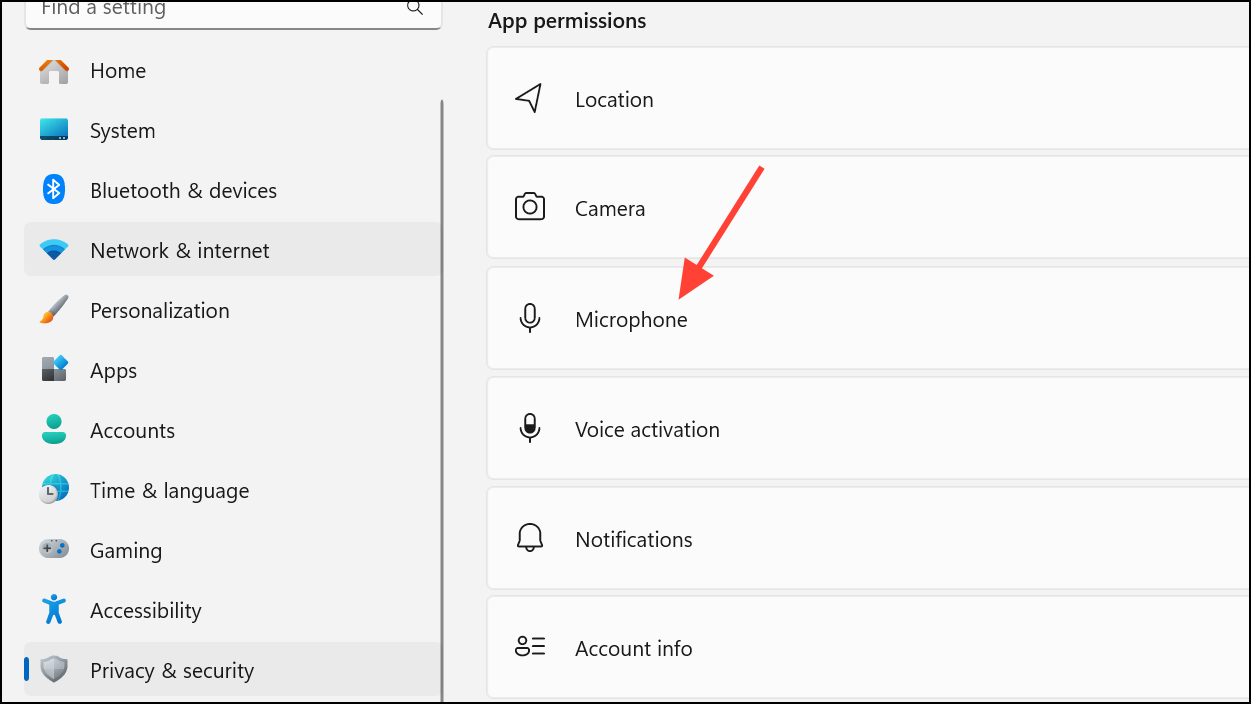
Task: Click the Wi-Fi Network icon
Action: pos(54,250)
